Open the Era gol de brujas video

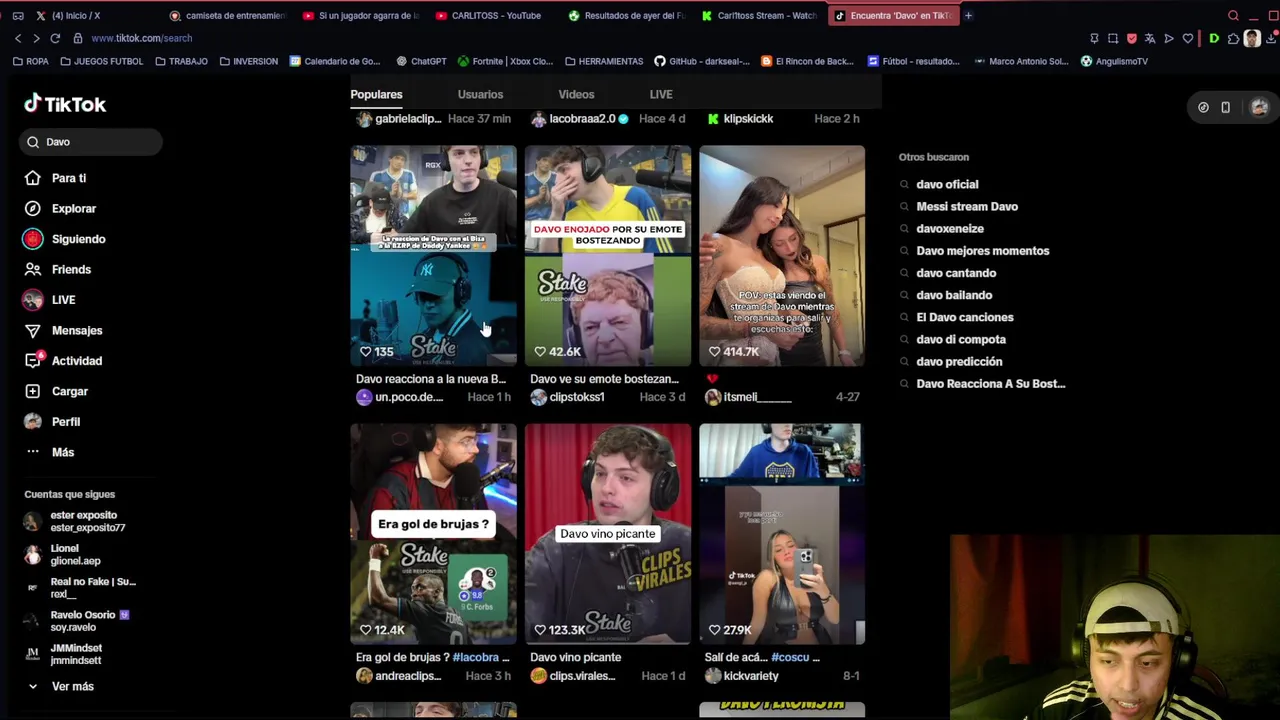[433, 533]
